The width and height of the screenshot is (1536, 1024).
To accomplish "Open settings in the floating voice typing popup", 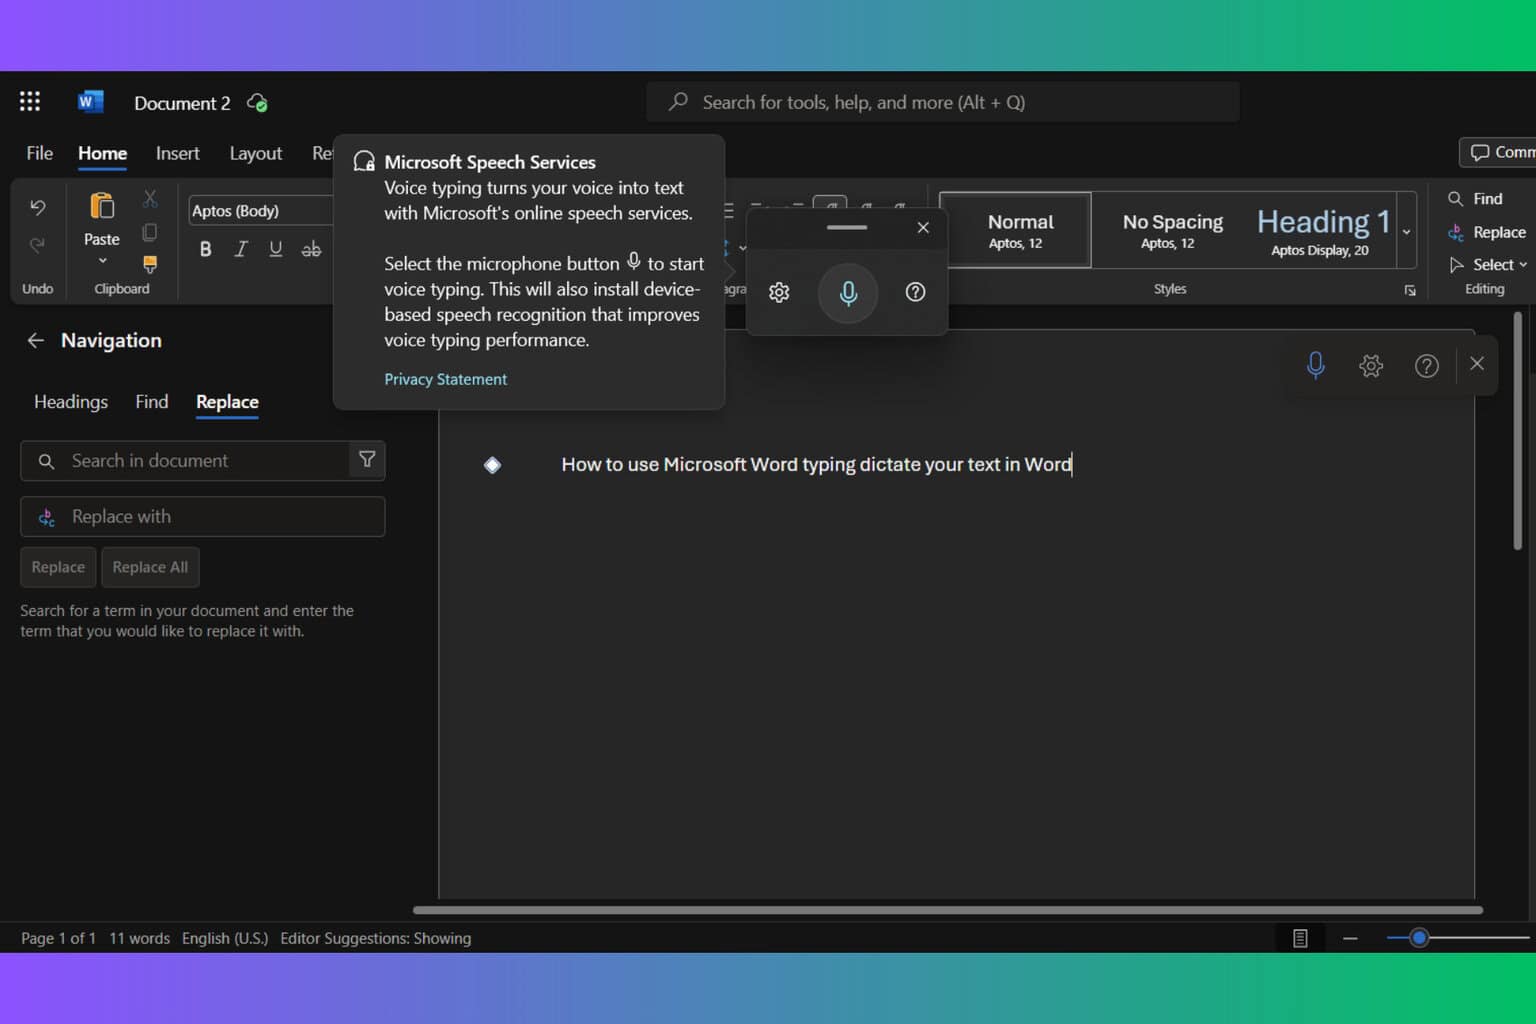I will tap(779, 292).
